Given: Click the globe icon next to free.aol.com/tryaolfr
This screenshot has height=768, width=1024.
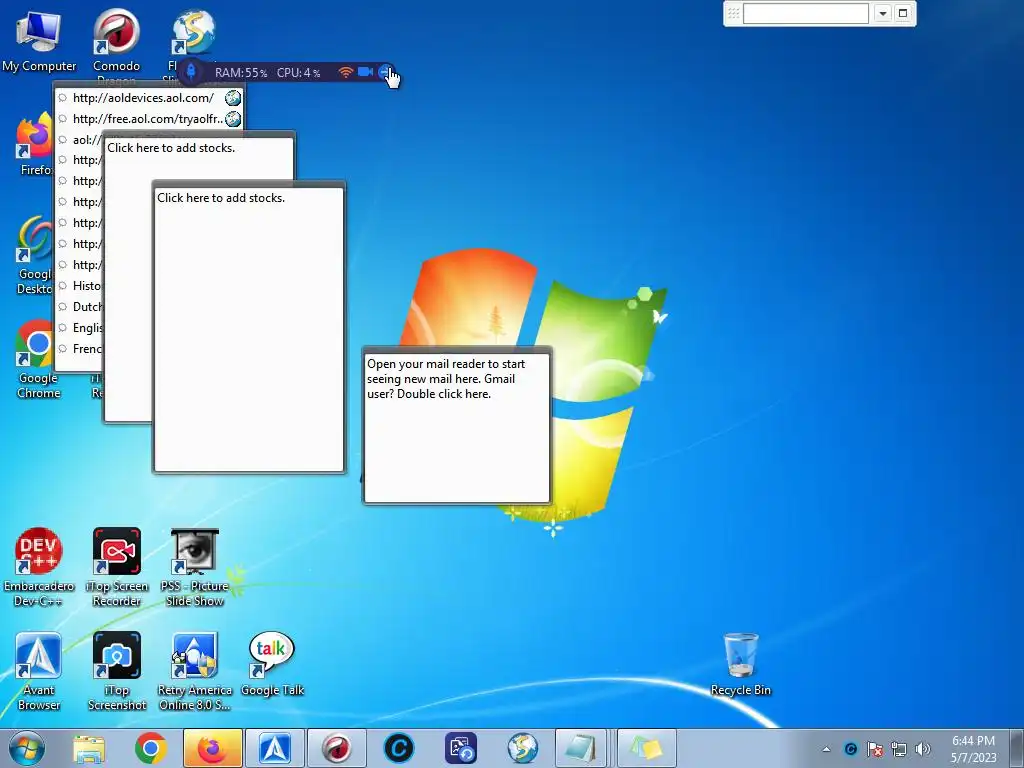Looking at the screenshot, I should coord(232,119).
